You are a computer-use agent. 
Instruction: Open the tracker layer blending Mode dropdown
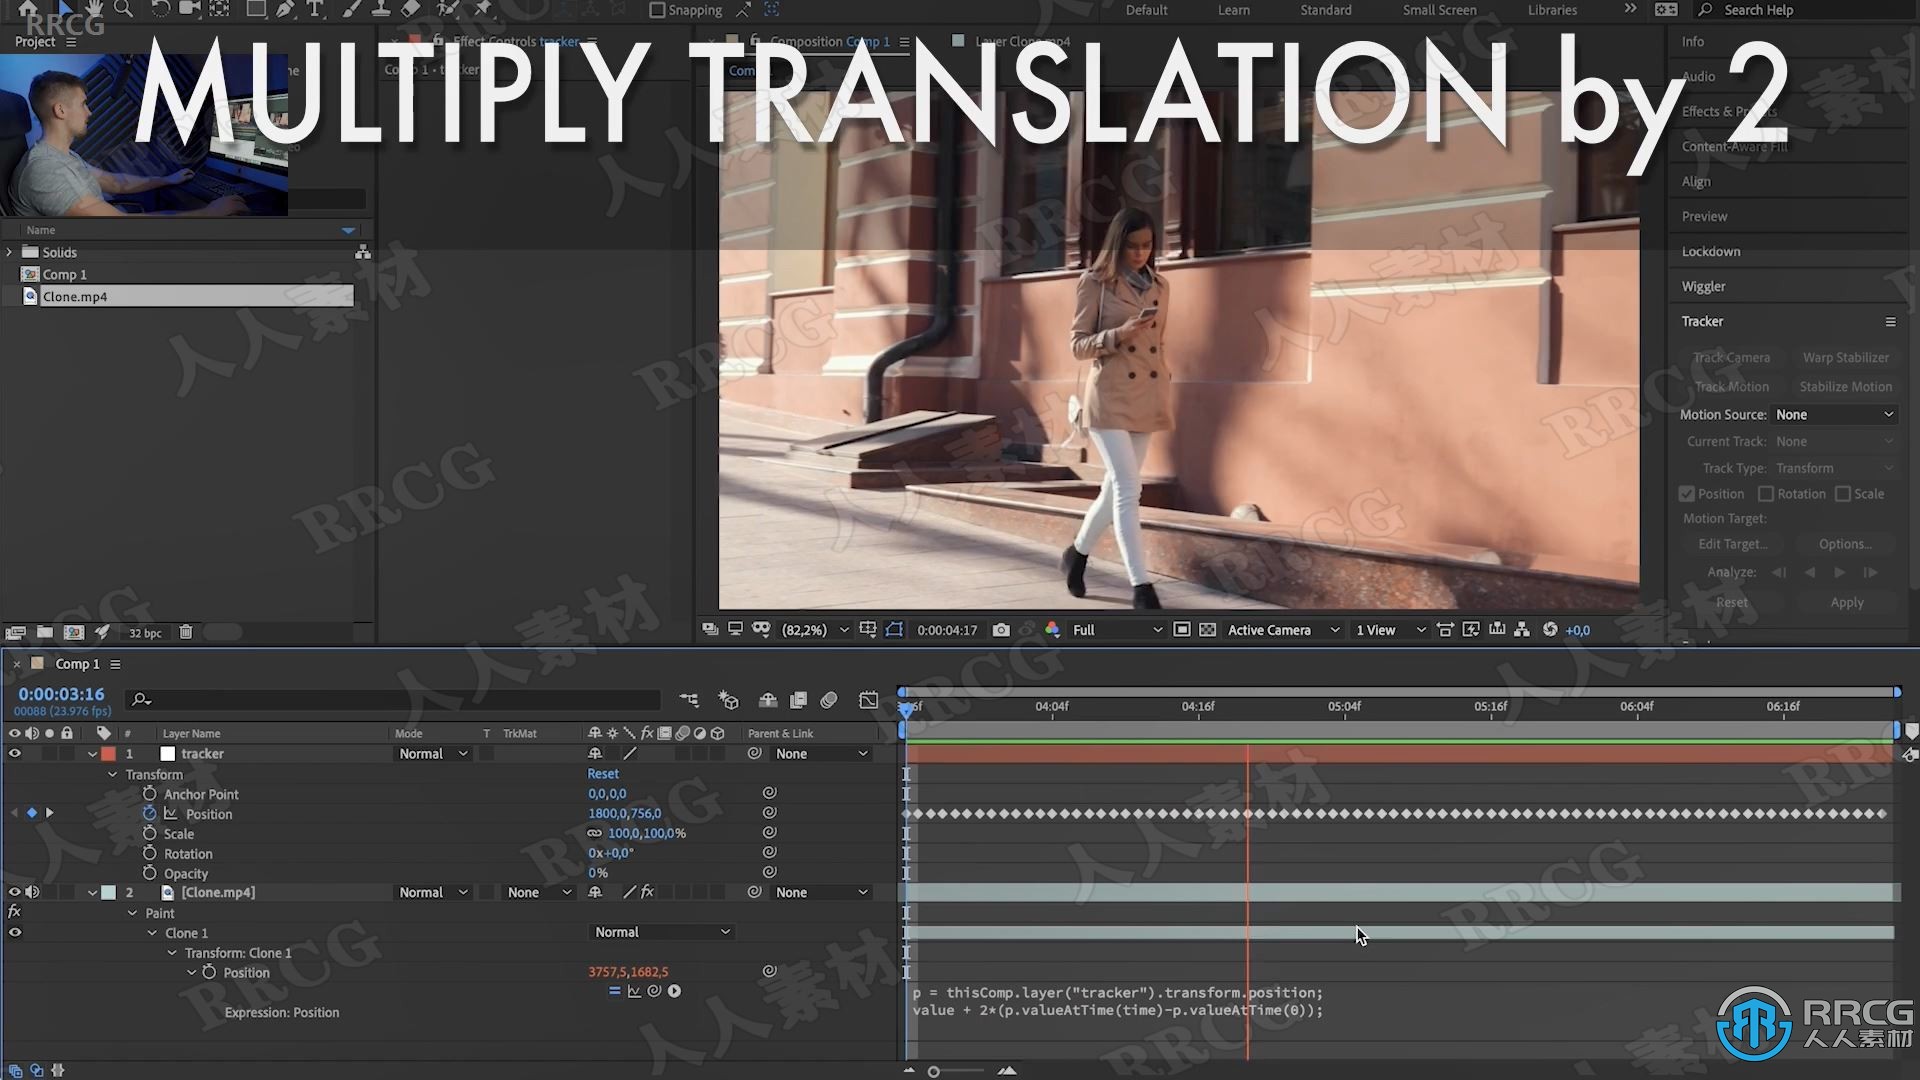click(x=433, y=754)
